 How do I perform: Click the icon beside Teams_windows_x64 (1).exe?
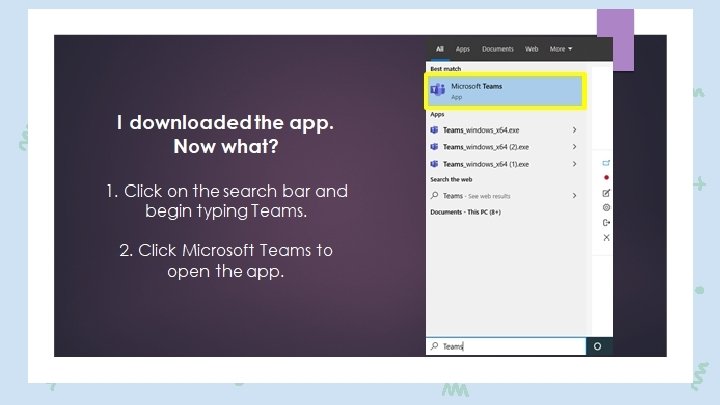434,164
